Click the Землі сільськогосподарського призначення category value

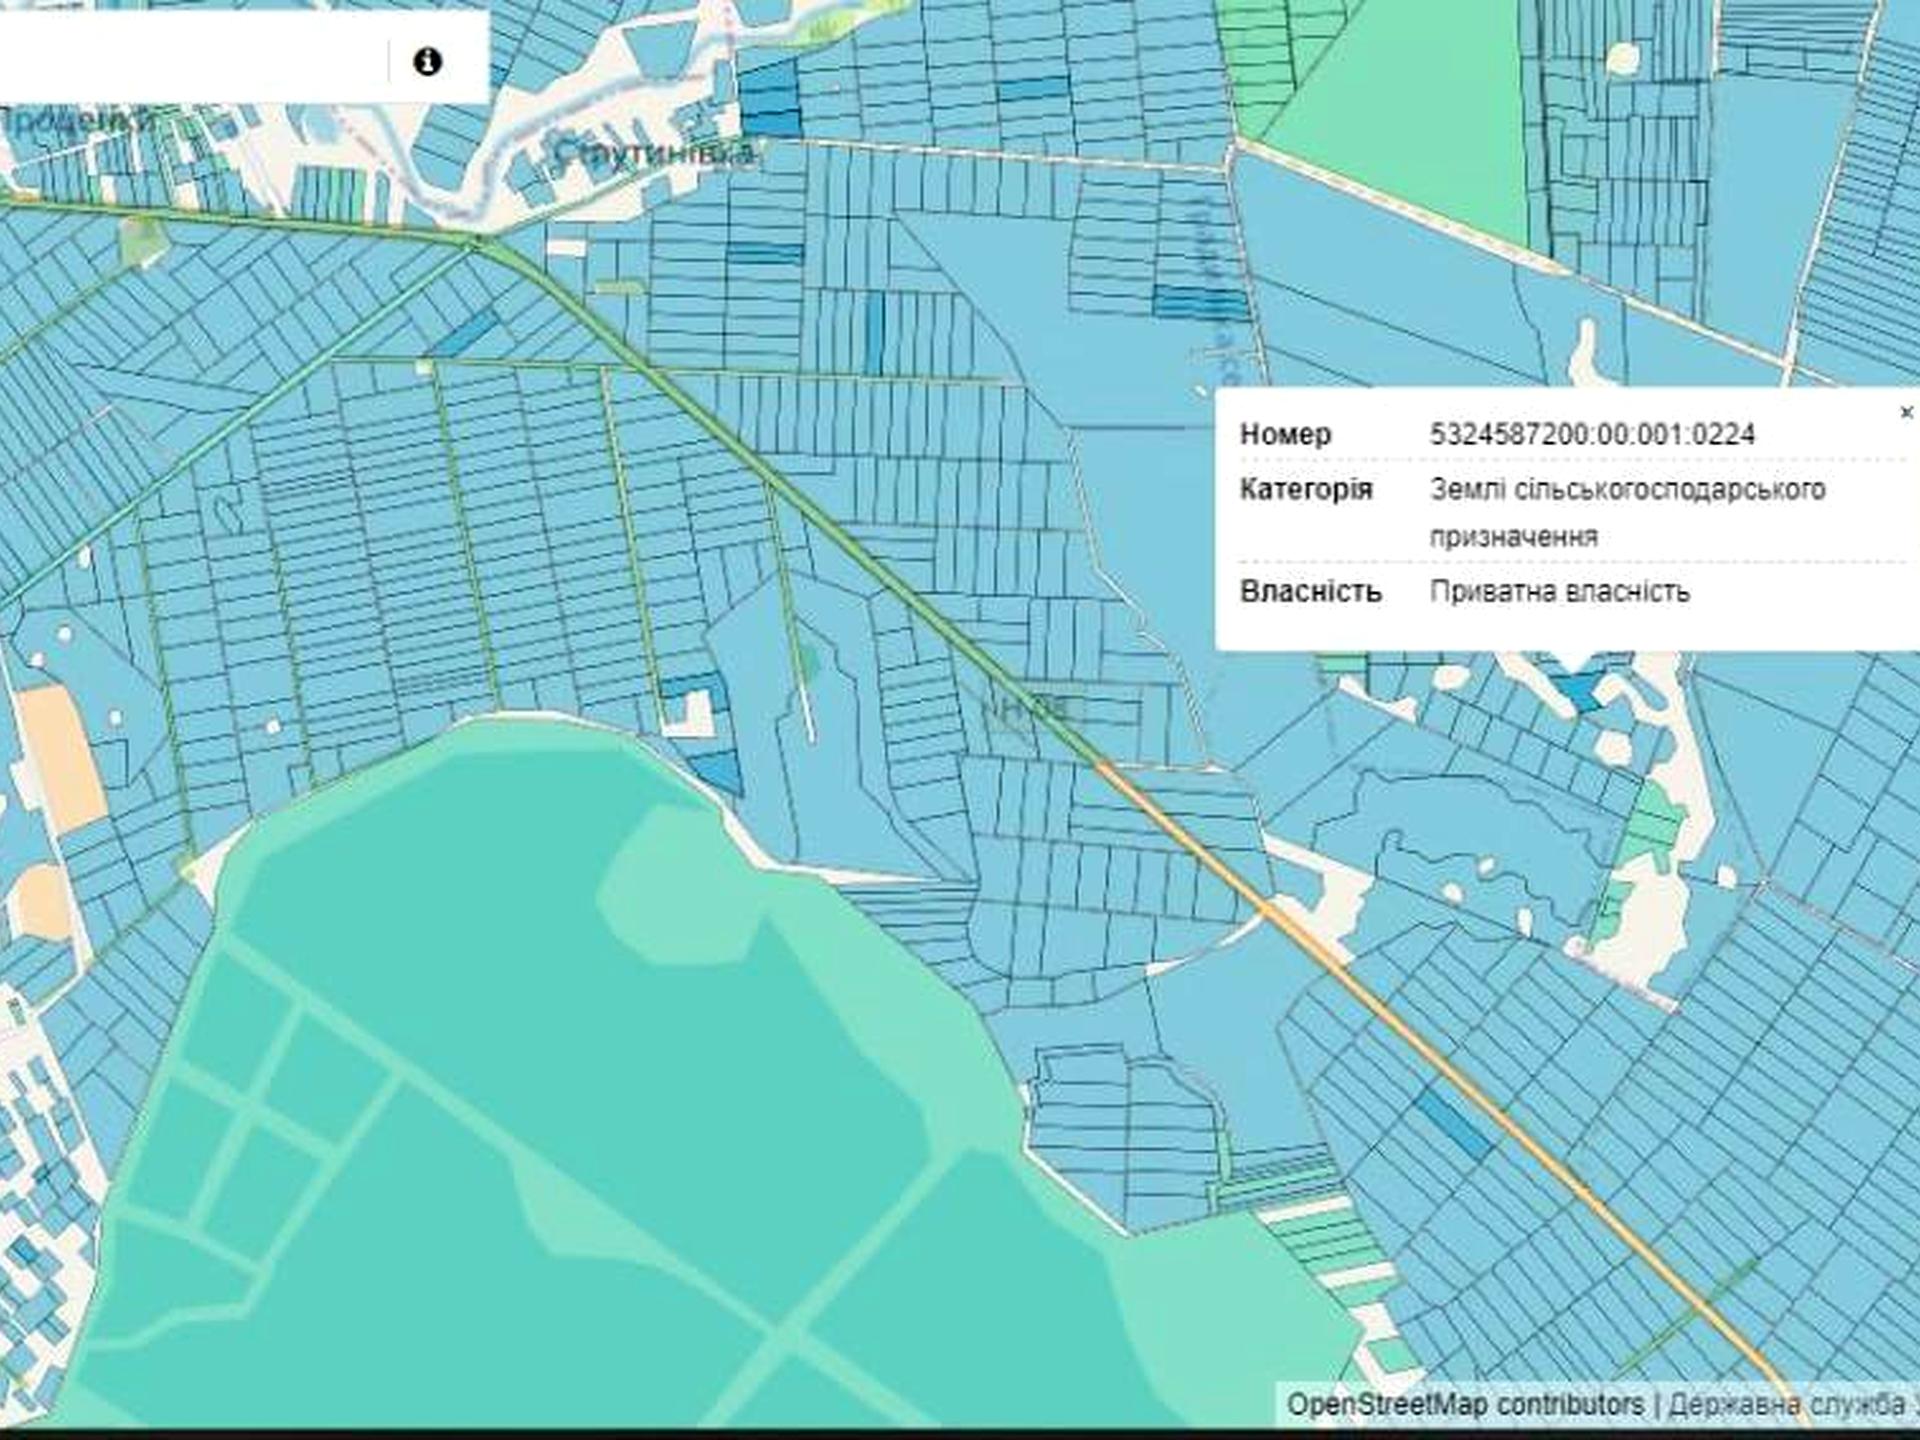pos(1627,512)
